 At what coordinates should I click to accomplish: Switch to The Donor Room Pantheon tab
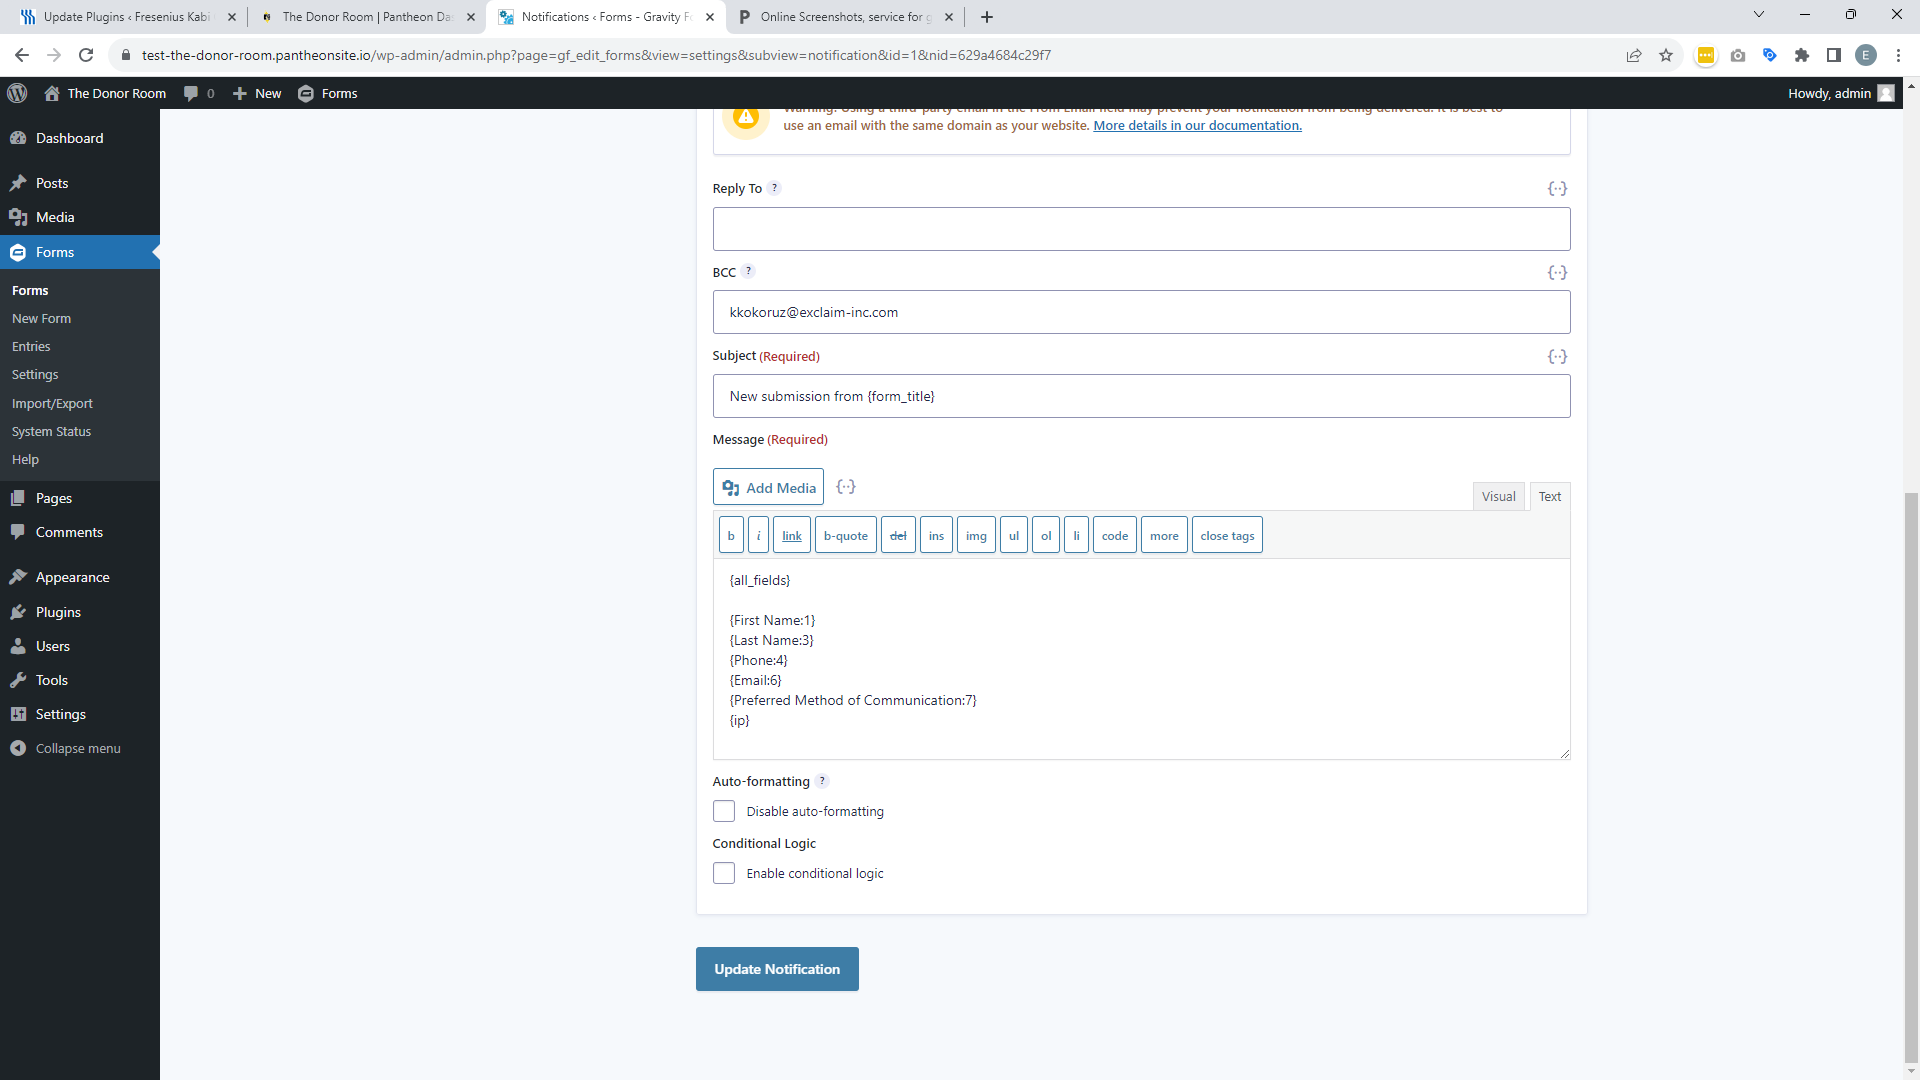366,17
